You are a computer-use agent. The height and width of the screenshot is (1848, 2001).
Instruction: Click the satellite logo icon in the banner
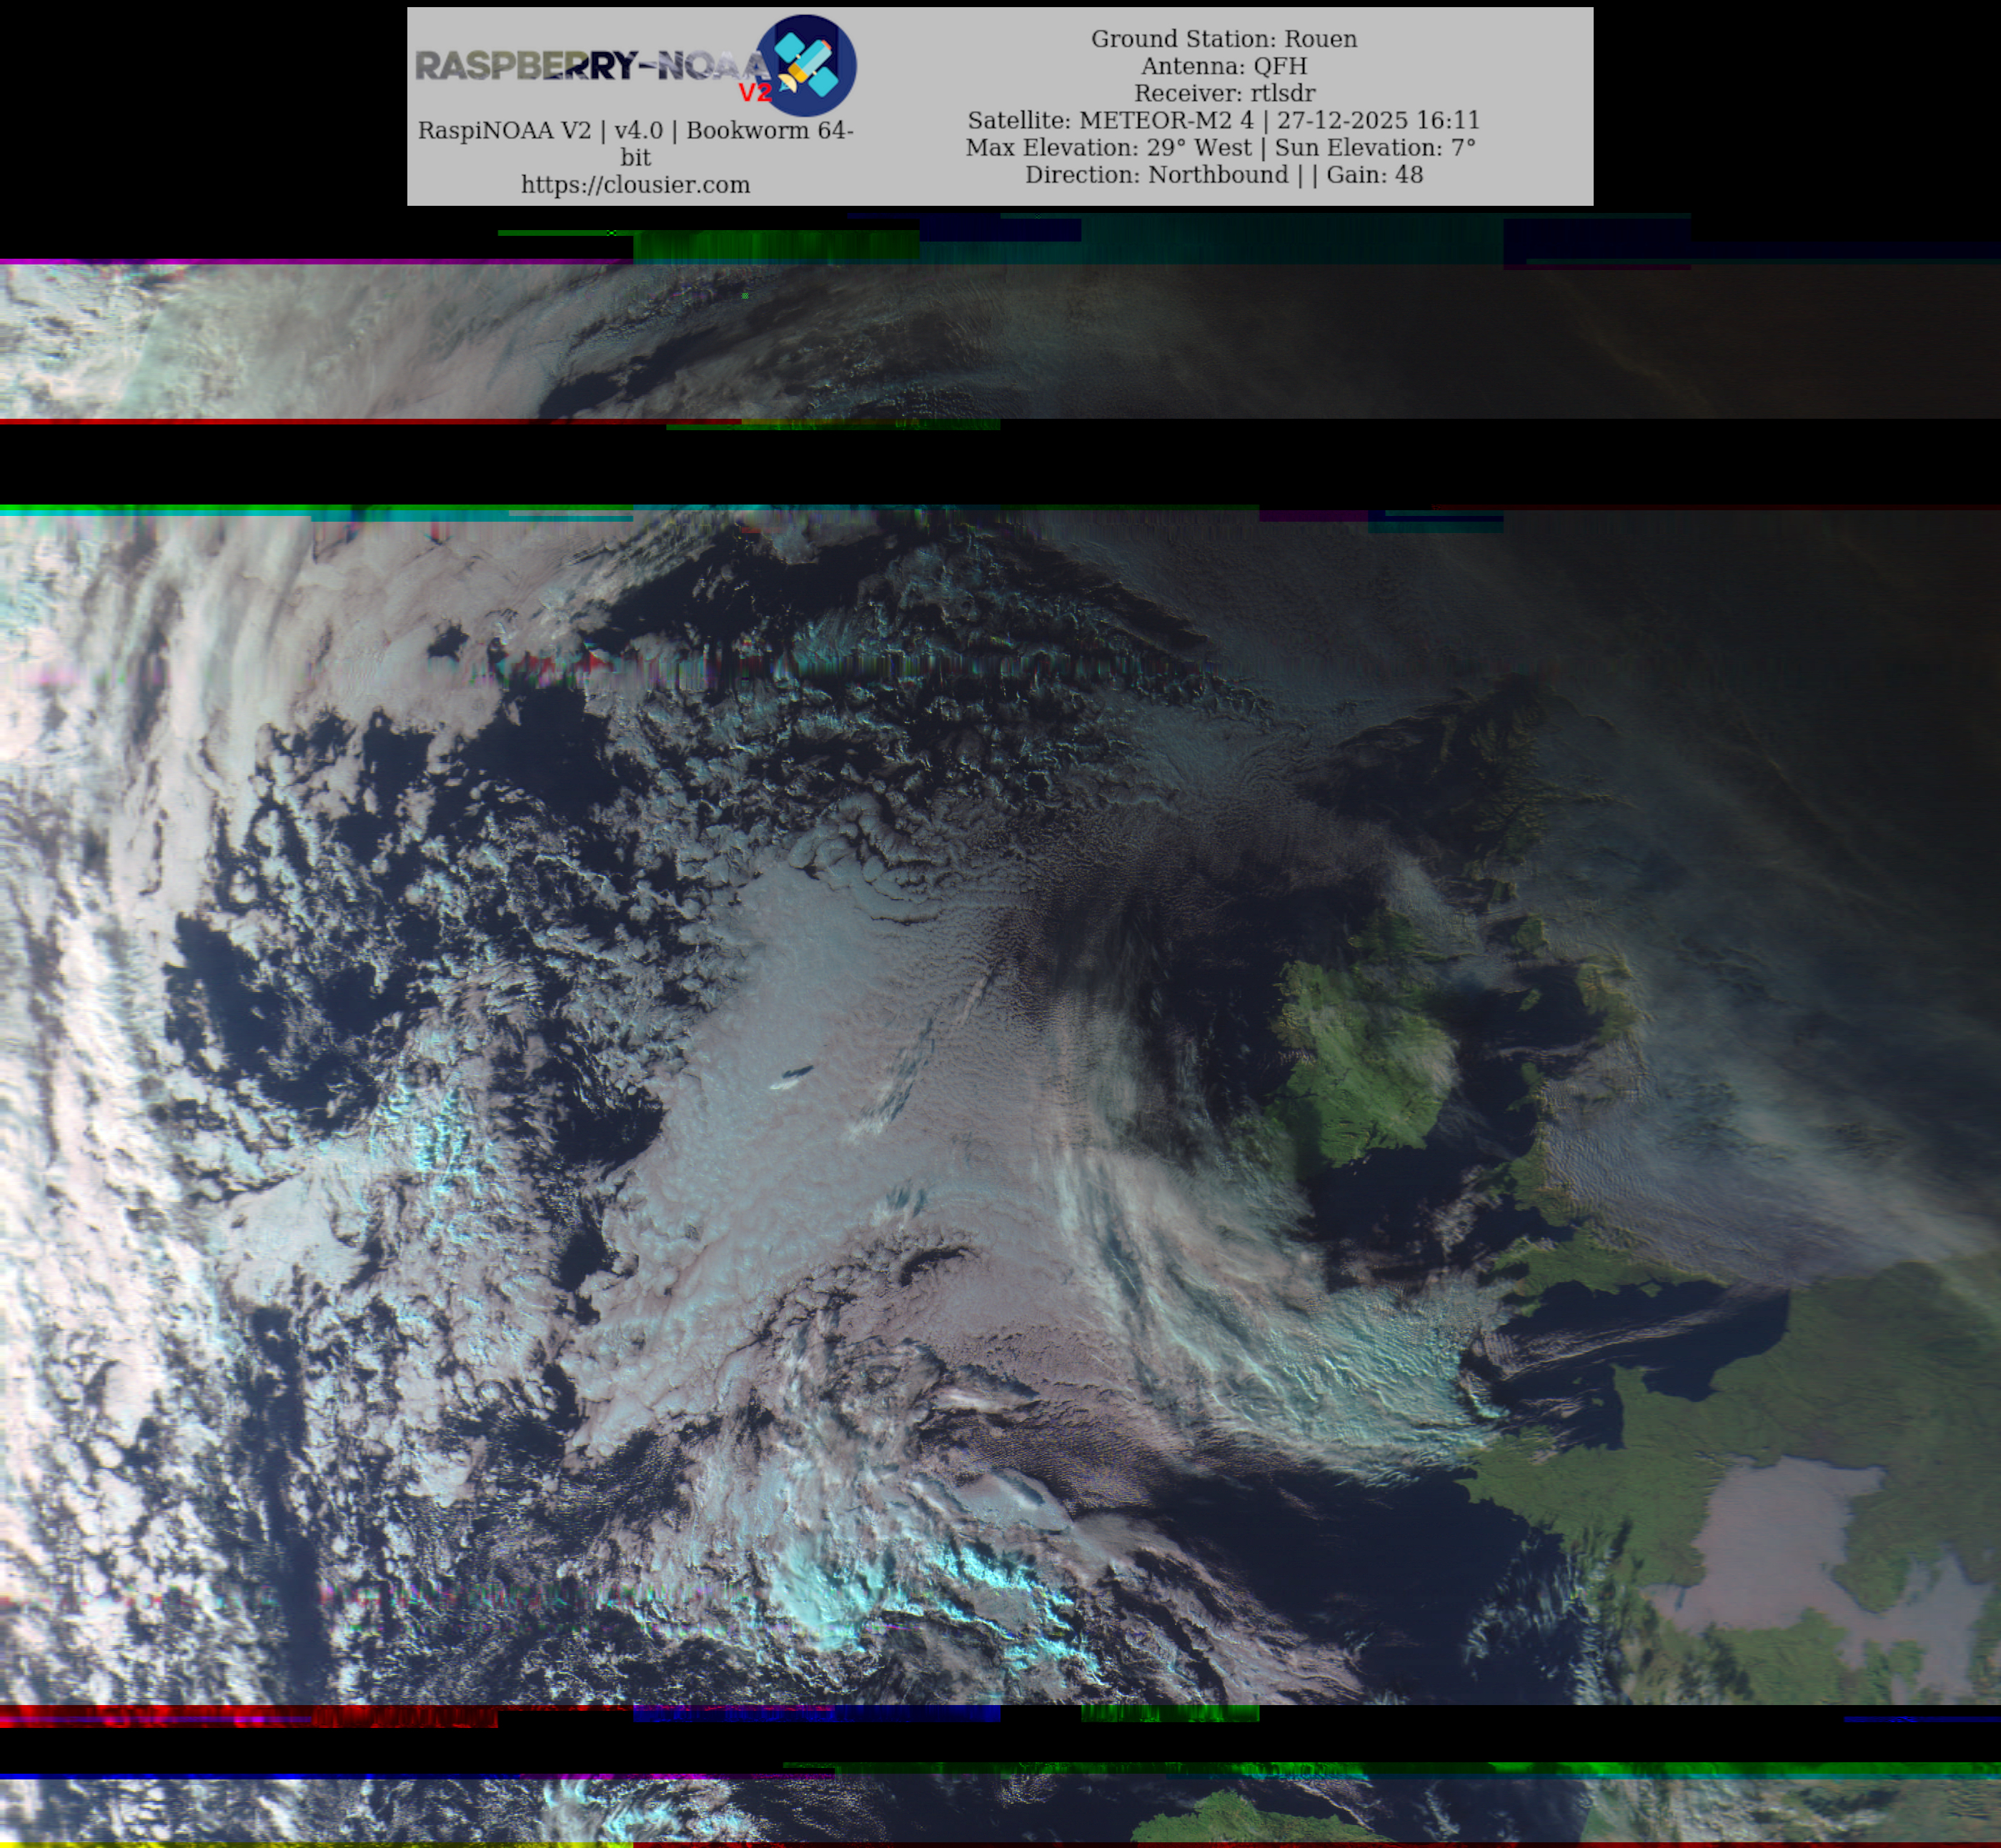[x=806, y=66]
